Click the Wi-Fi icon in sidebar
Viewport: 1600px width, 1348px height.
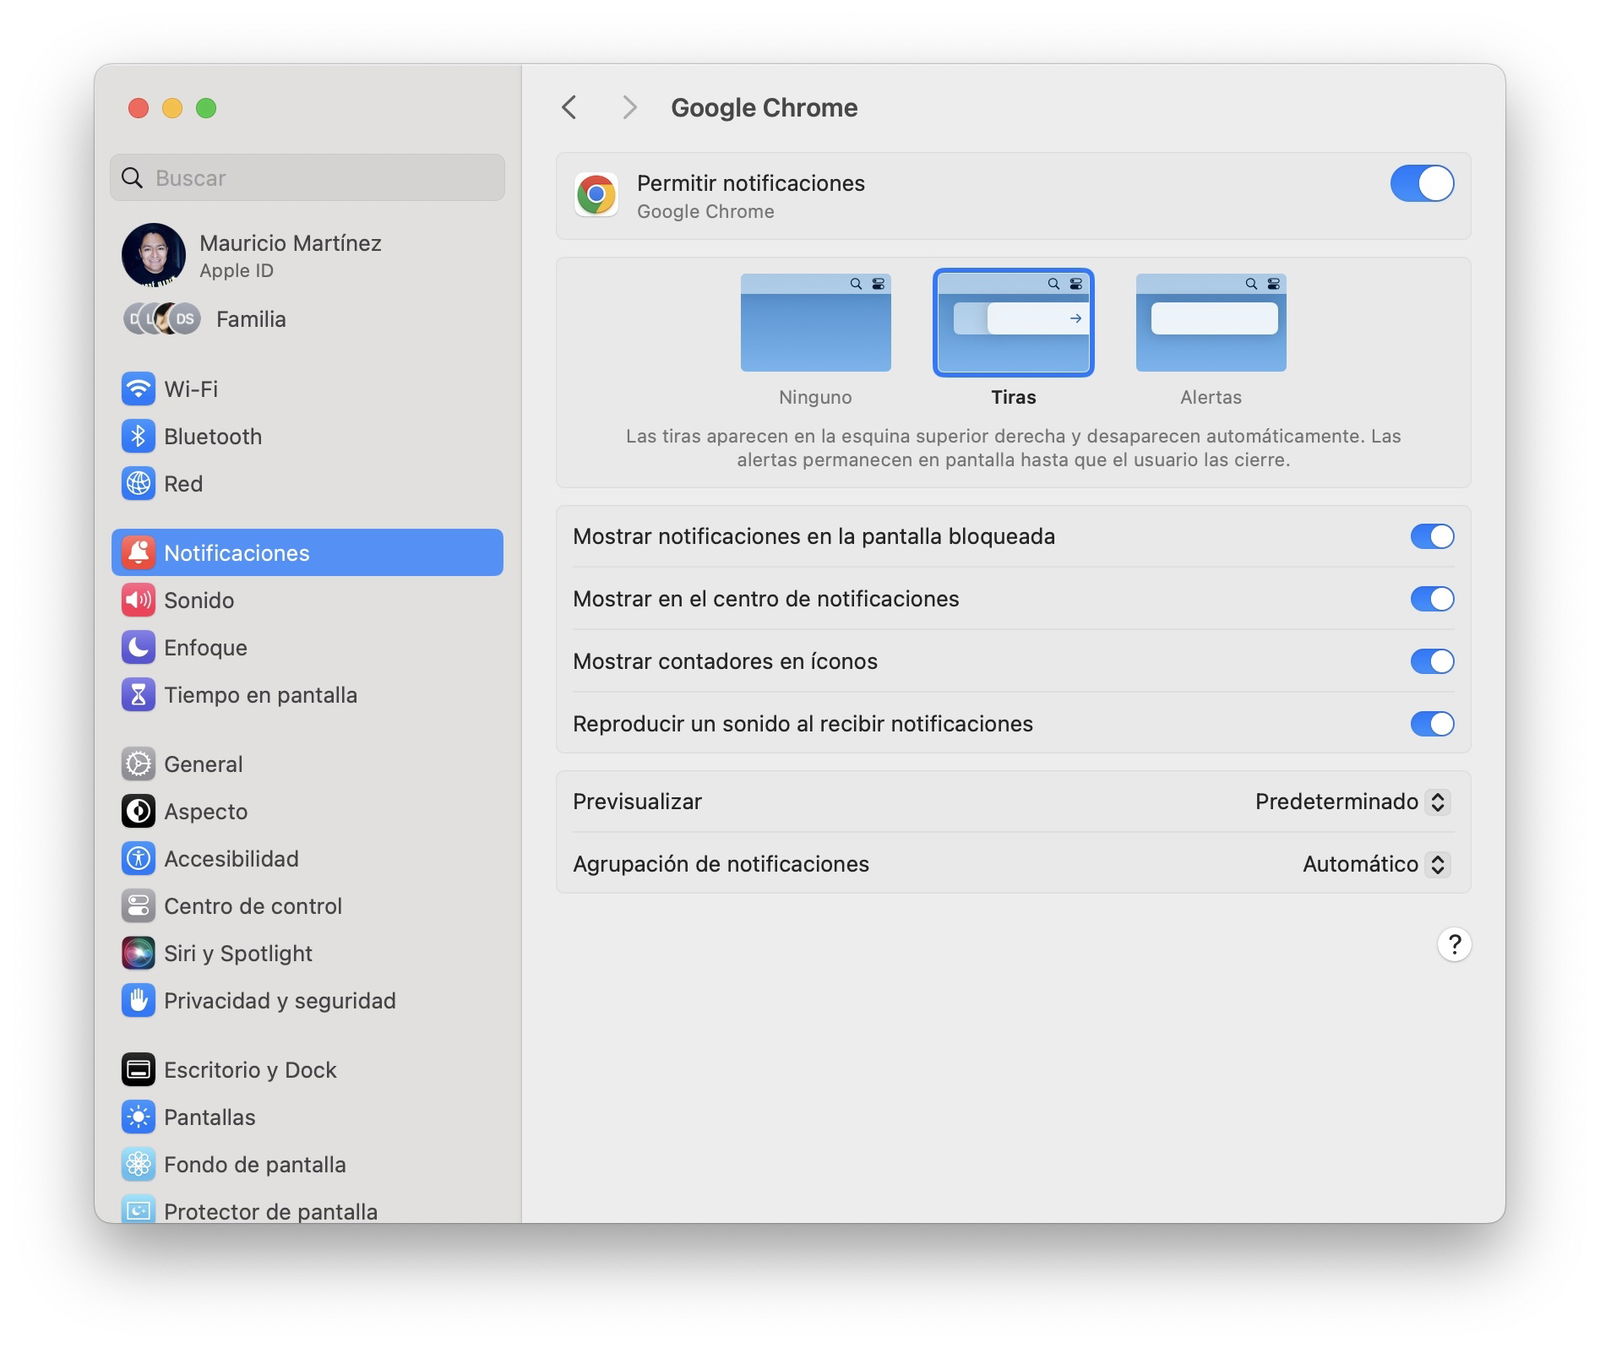pyautogui.click(x=138, y=389)
